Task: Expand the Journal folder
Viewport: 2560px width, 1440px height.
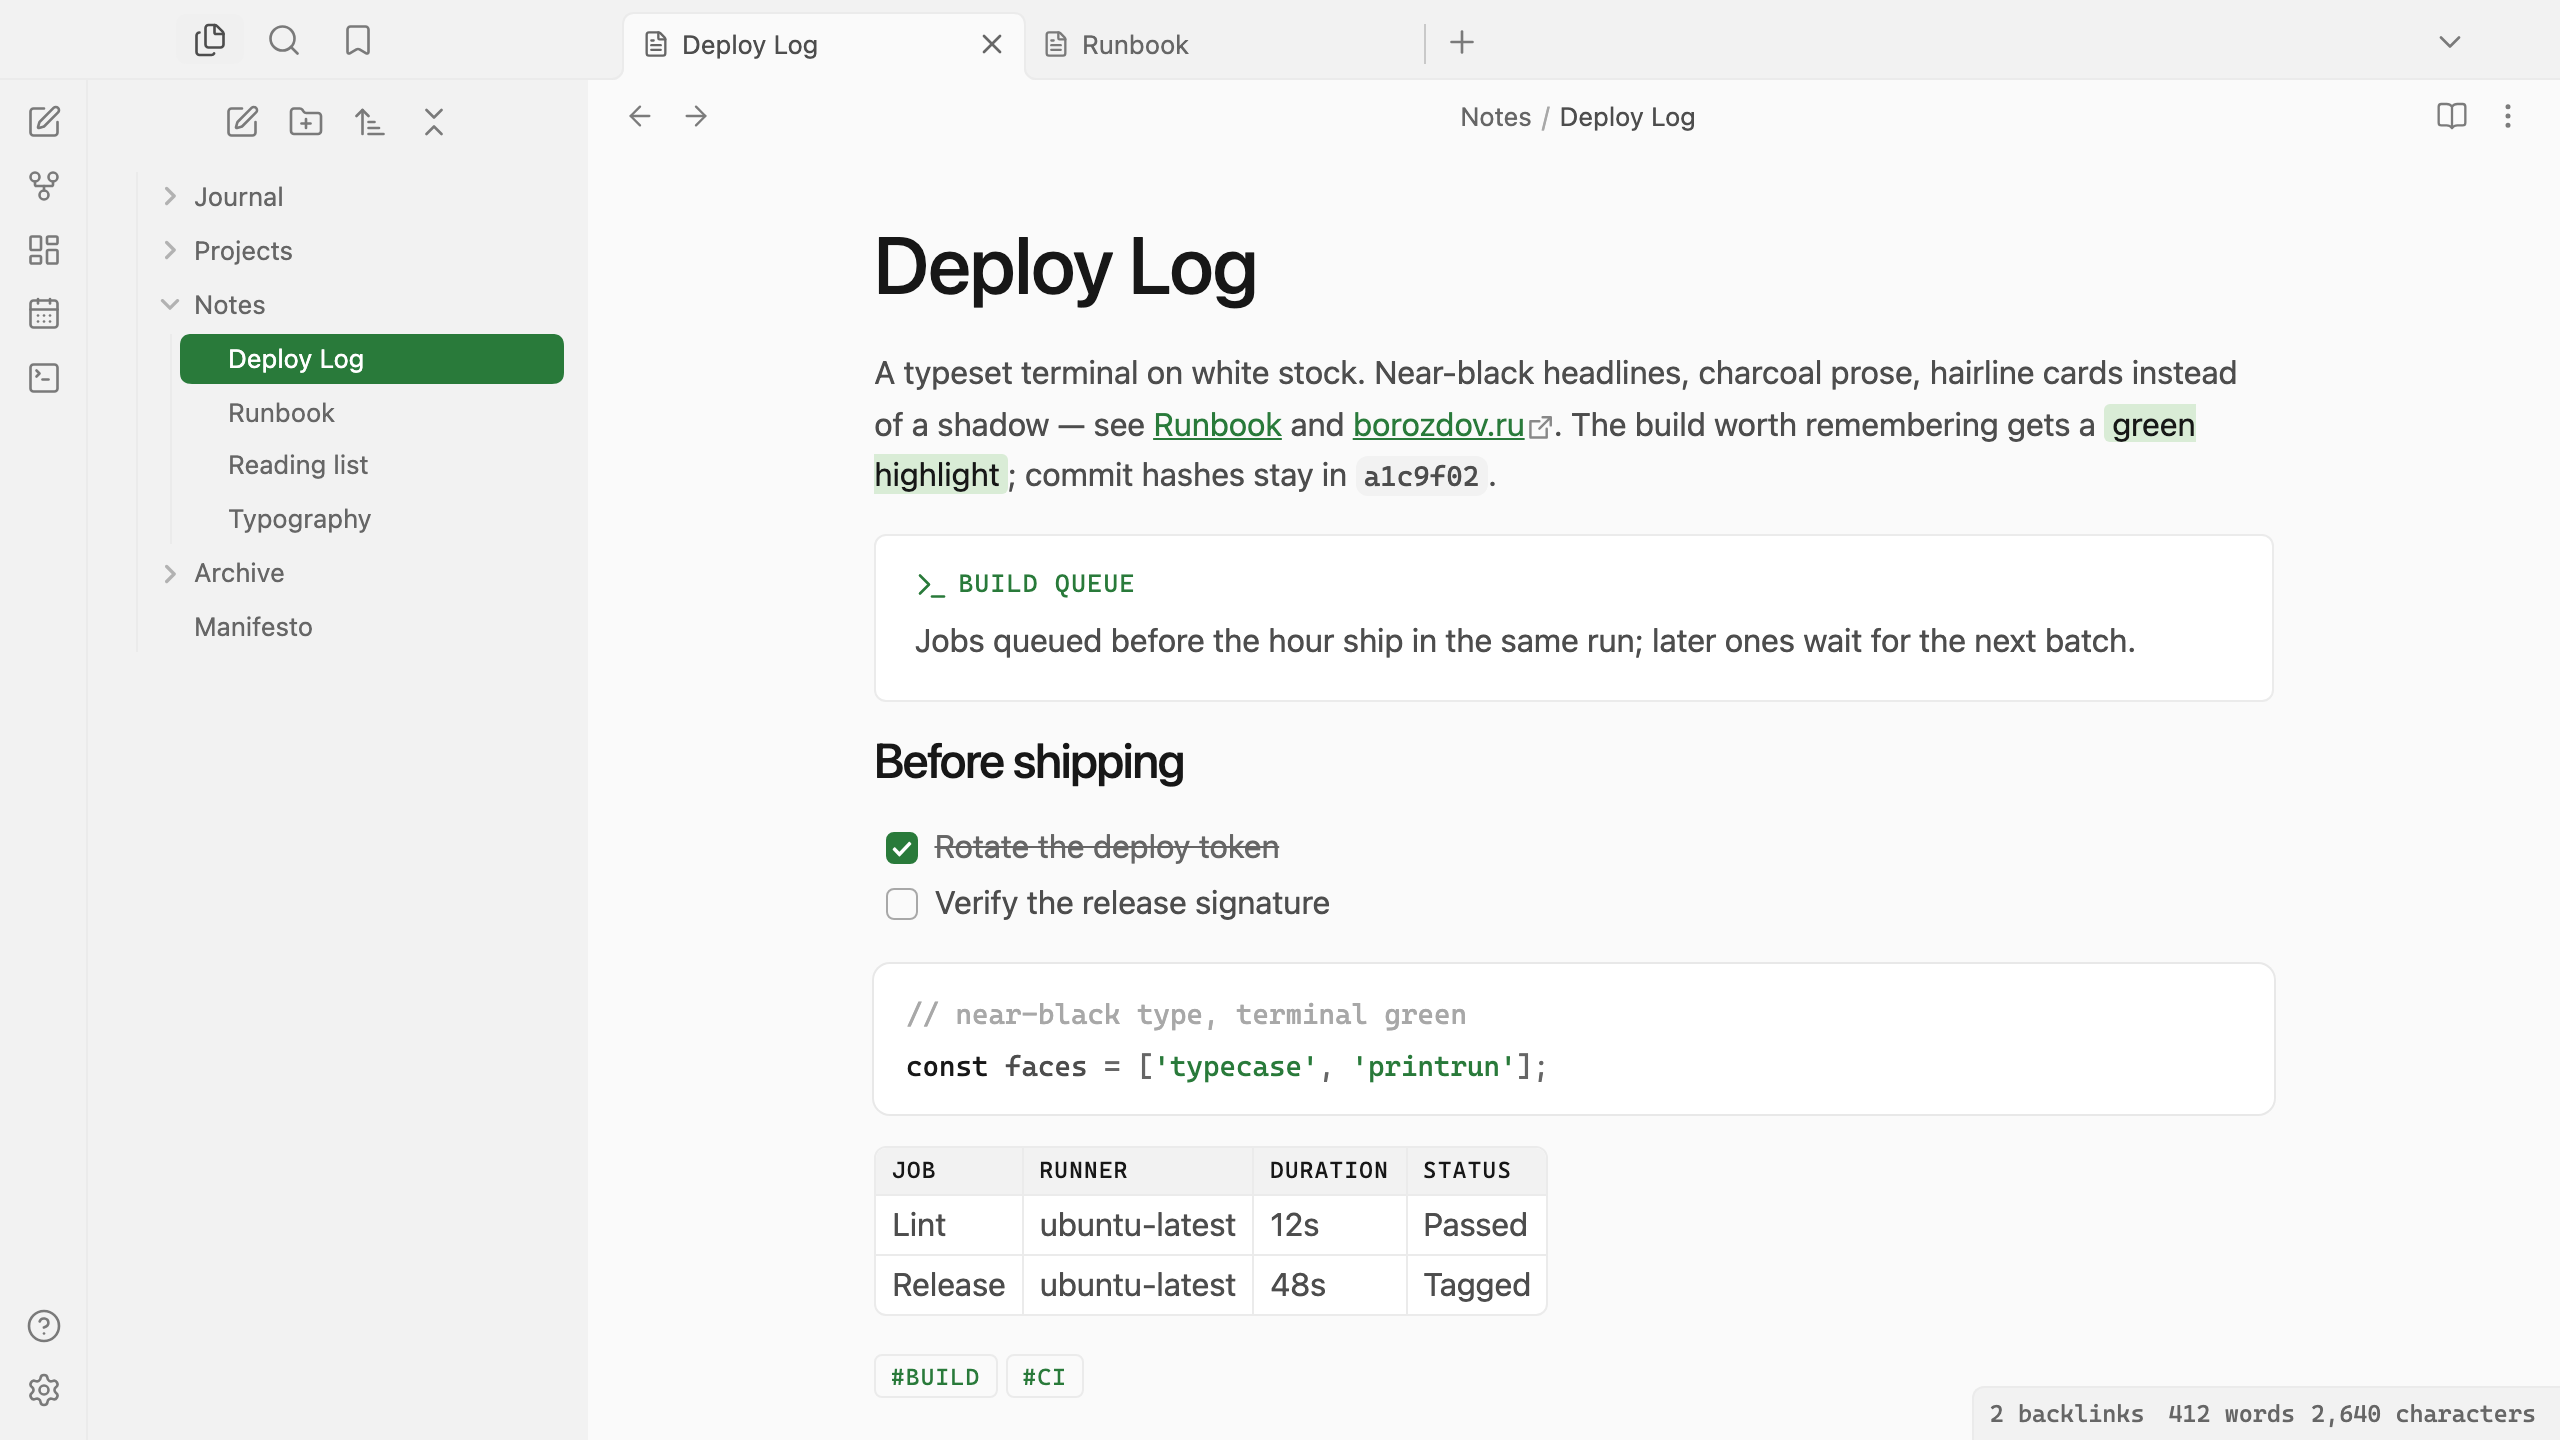Action: click(x=170, y=197)
